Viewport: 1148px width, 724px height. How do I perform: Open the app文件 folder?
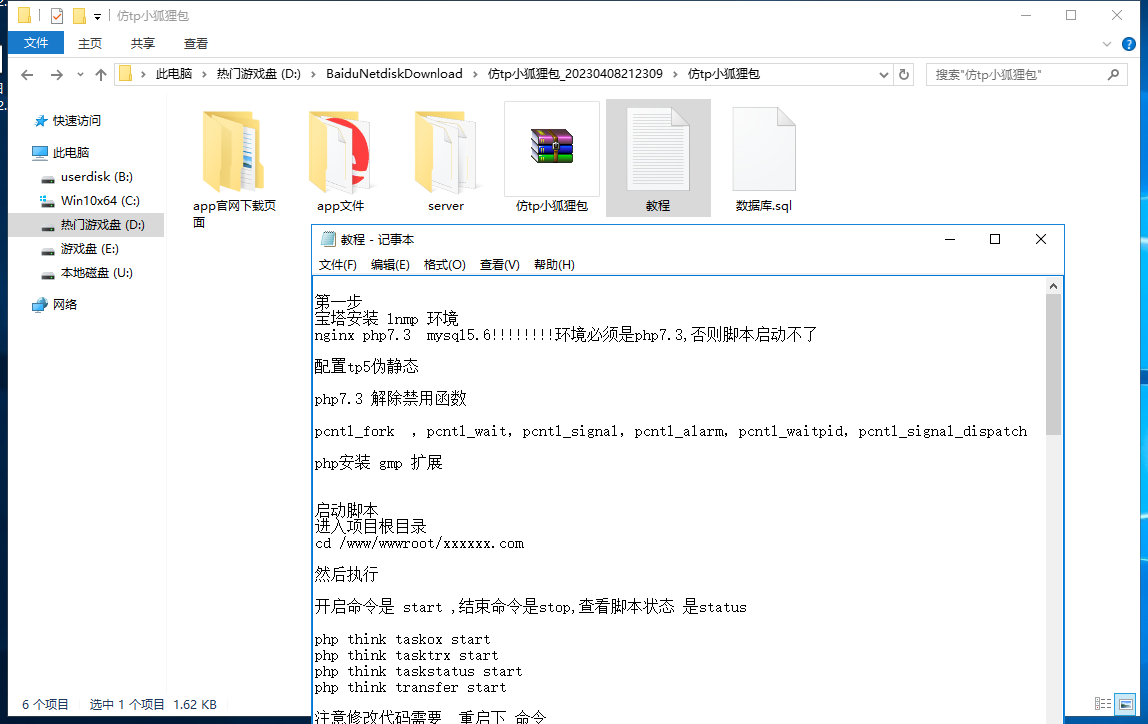(340, 152)
